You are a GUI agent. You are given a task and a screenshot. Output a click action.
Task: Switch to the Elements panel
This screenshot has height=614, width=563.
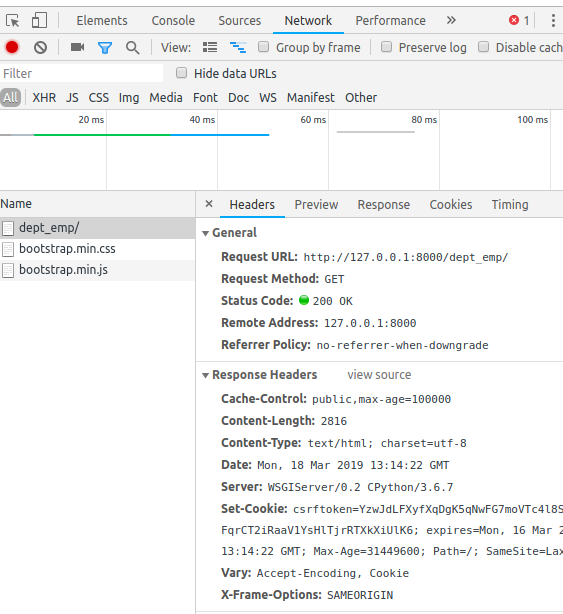tap(102, 20)
